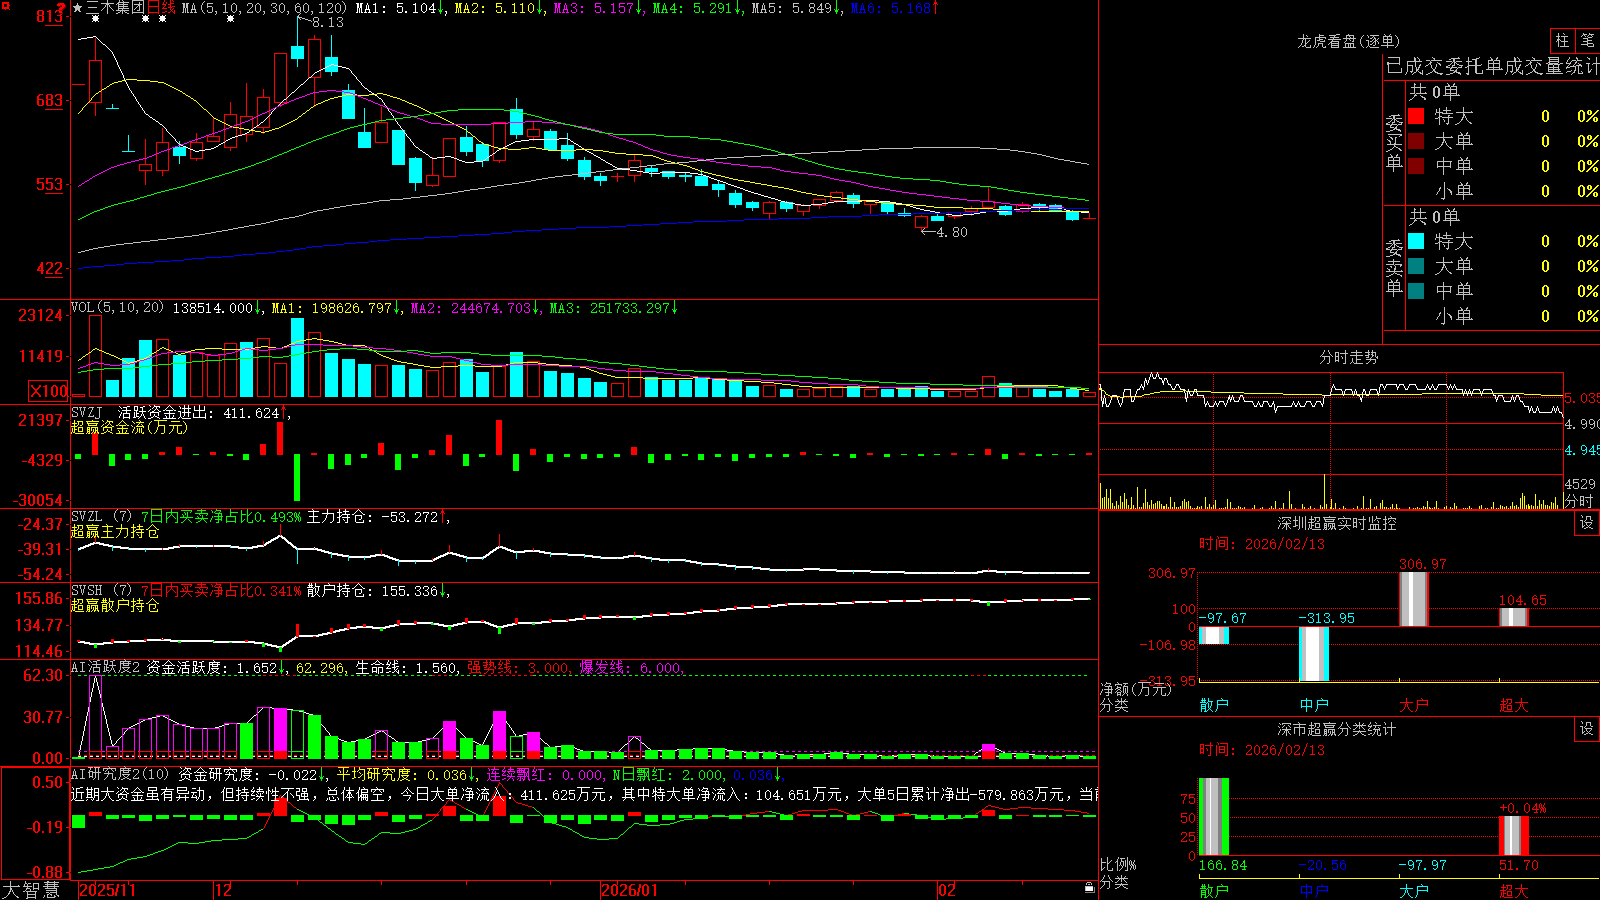
Task: Click the star icon before 三木集团
Action: pos(78,8)
